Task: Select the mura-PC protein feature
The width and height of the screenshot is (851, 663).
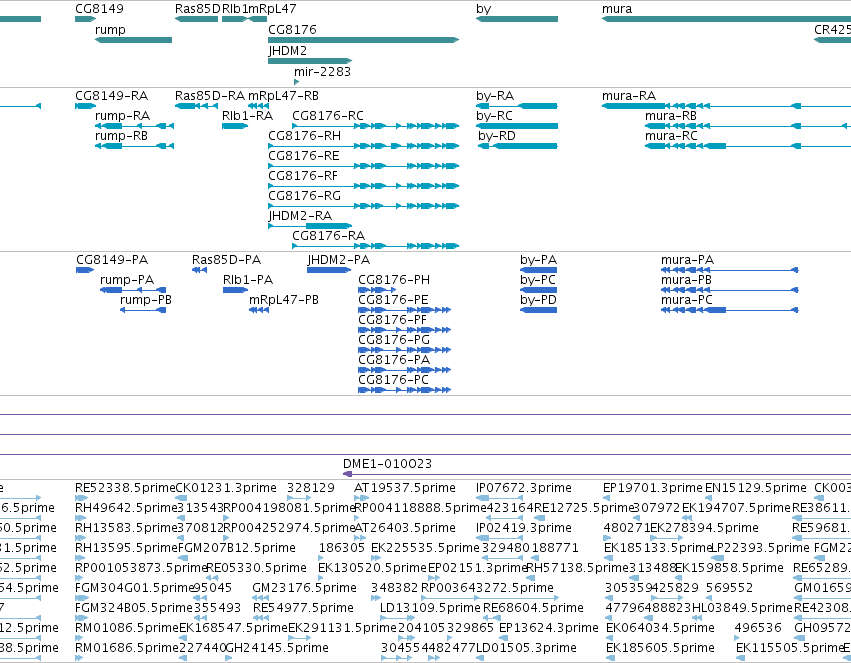Action: click(729, 310)
